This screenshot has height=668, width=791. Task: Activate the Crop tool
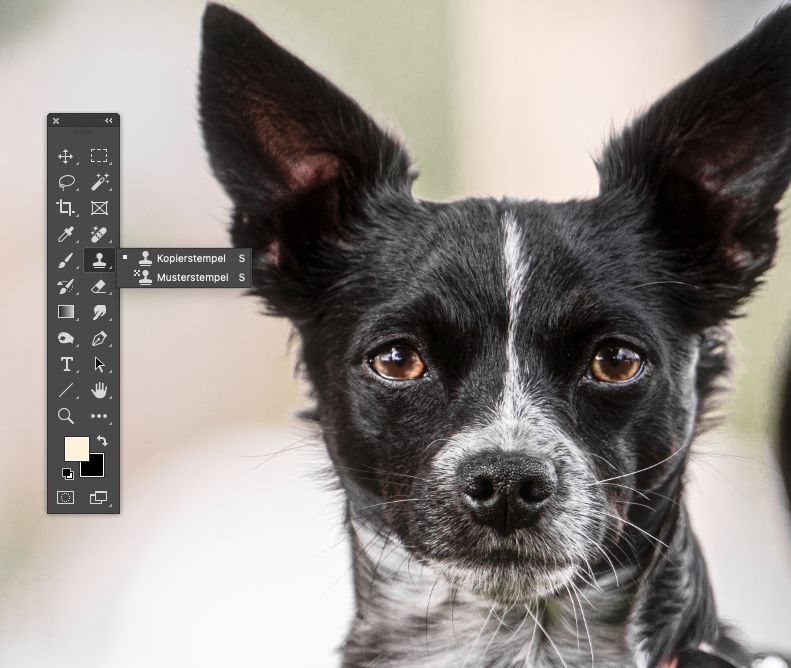point(66,208)
